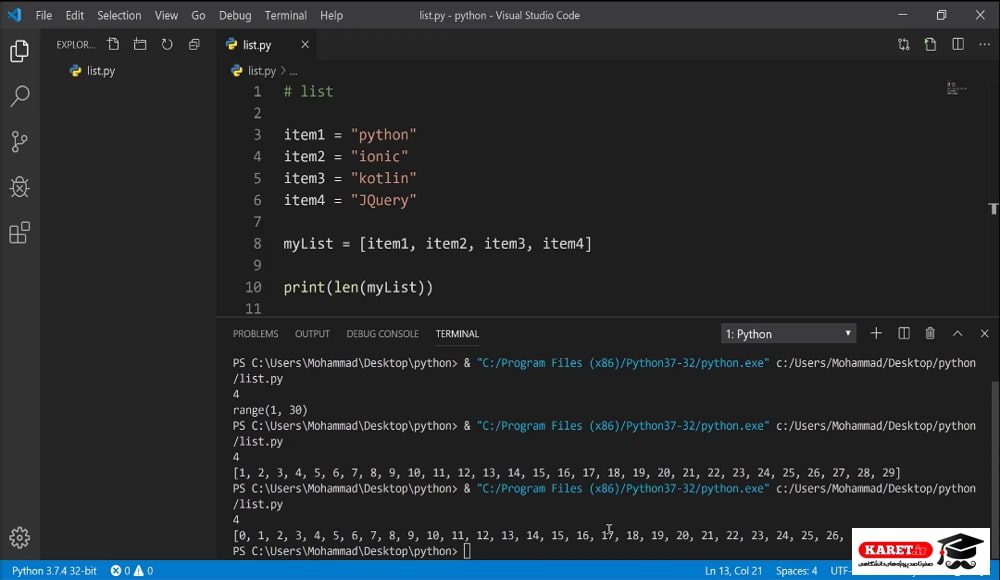Click the item2 "ionic" line
This screenshot has height=580, width=1000.
click(x=346, y=156)
